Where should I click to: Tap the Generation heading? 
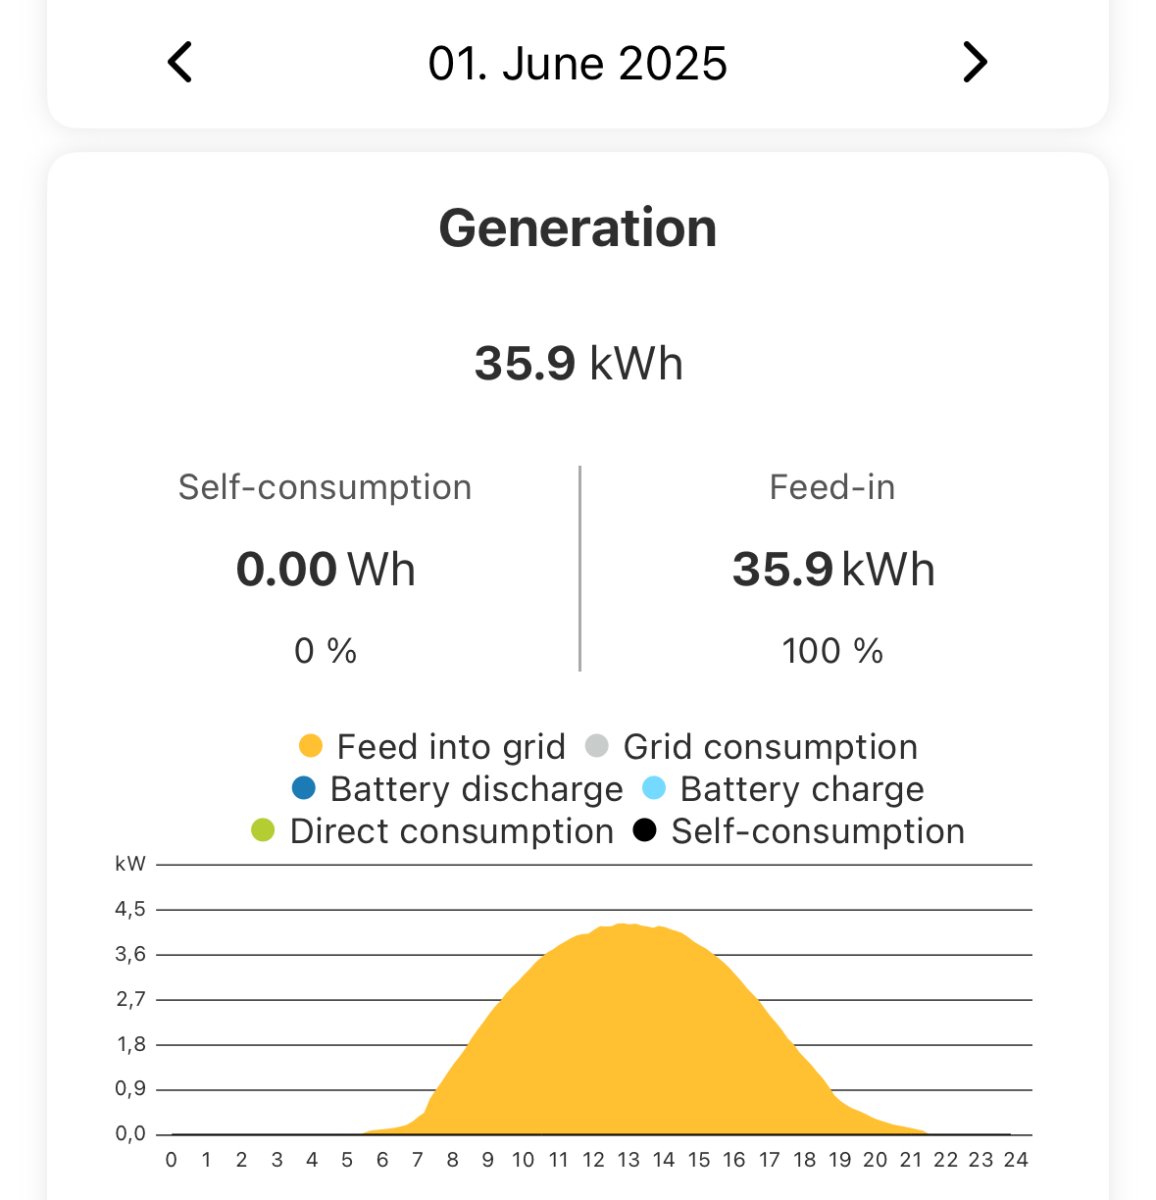point(578,228)
